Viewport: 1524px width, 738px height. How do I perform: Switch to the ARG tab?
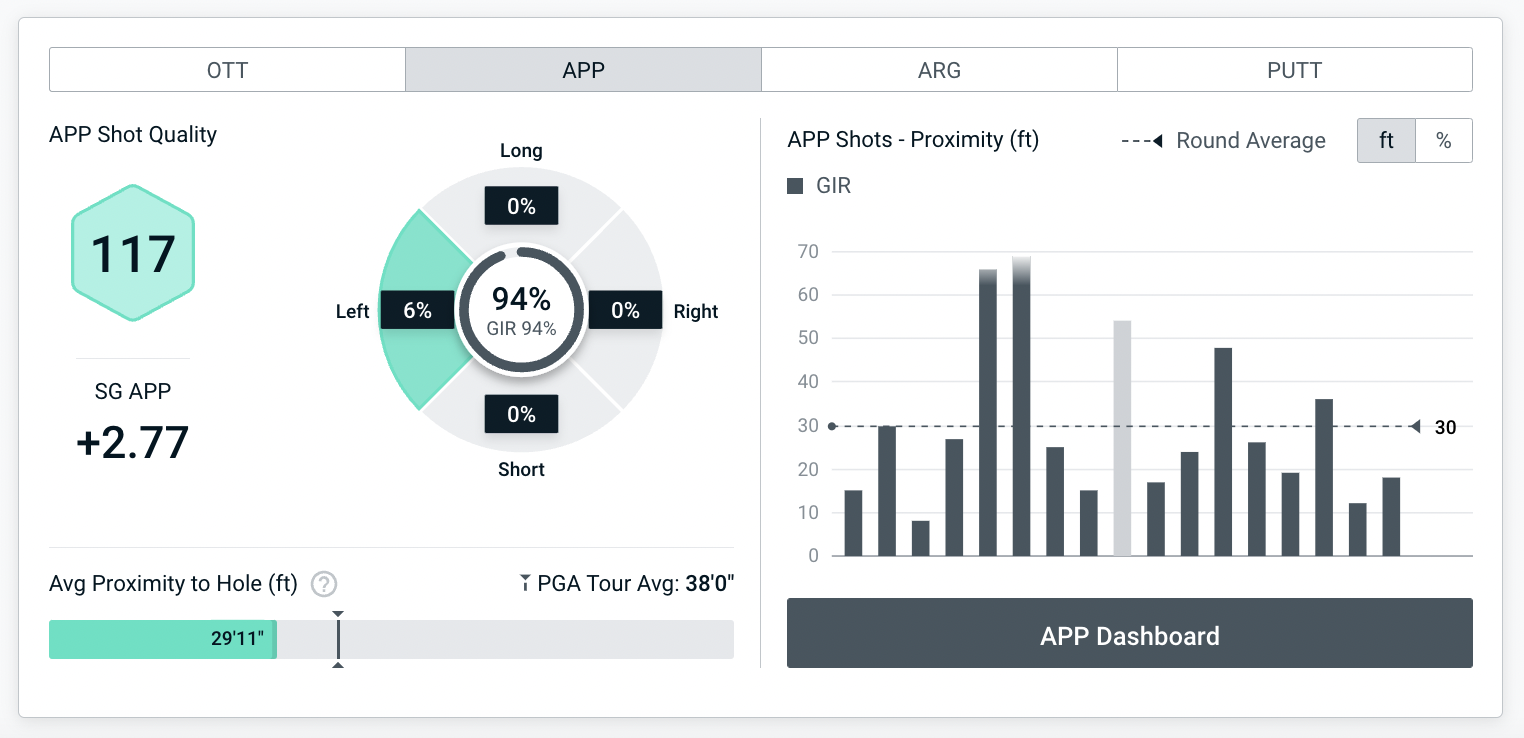pyautogui.click(x=939, y=70)
